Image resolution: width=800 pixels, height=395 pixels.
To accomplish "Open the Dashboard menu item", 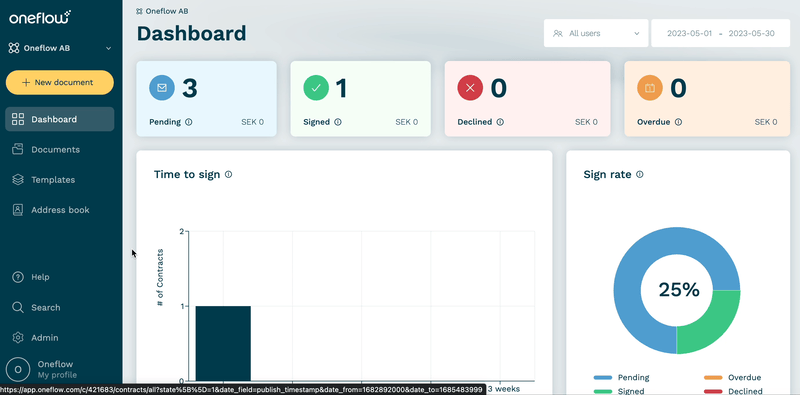I will [60, 119].
